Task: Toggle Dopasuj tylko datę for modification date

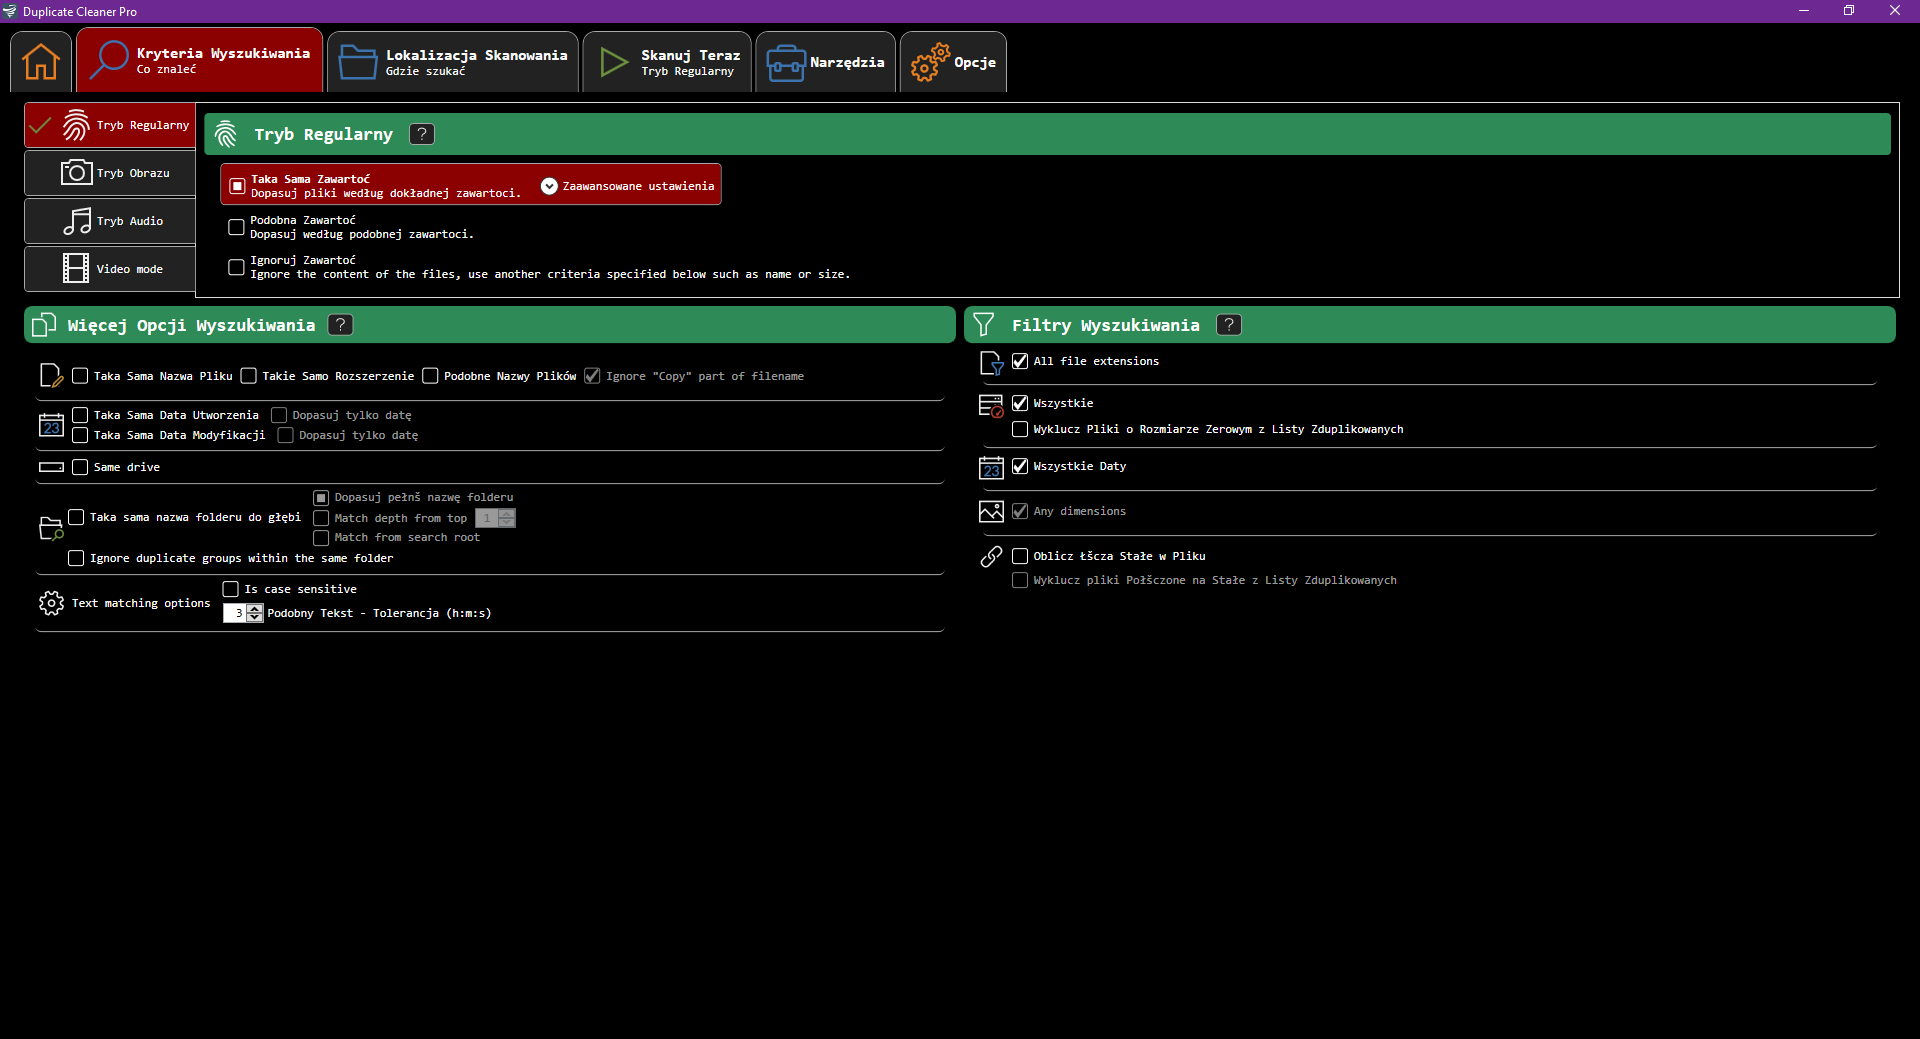Action: pos(285,435)
